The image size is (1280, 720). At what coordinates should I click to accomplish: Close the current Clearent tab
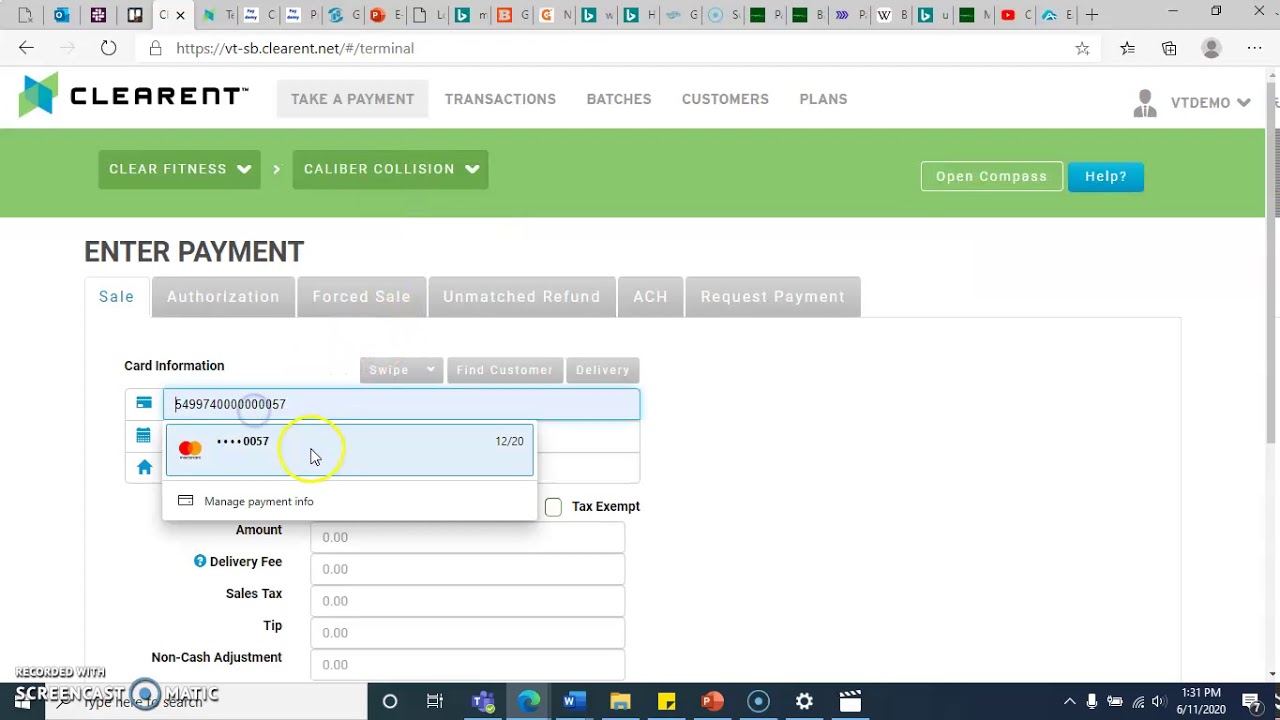181,15
